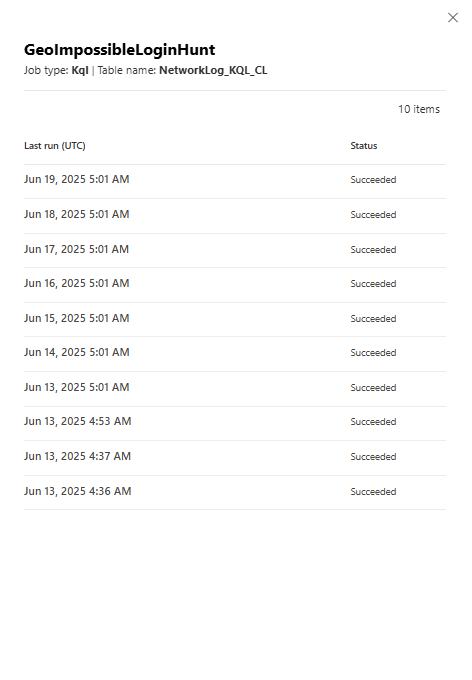Viewport: 472px width, 680px height.
Task: Select the Jun 19, 2025 5:01 AM run
Action: [235, 181]
